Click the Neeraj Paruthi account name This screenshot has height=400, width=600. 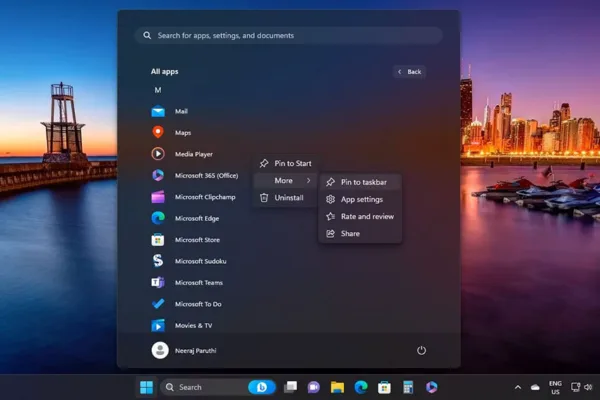coord(196,351)
